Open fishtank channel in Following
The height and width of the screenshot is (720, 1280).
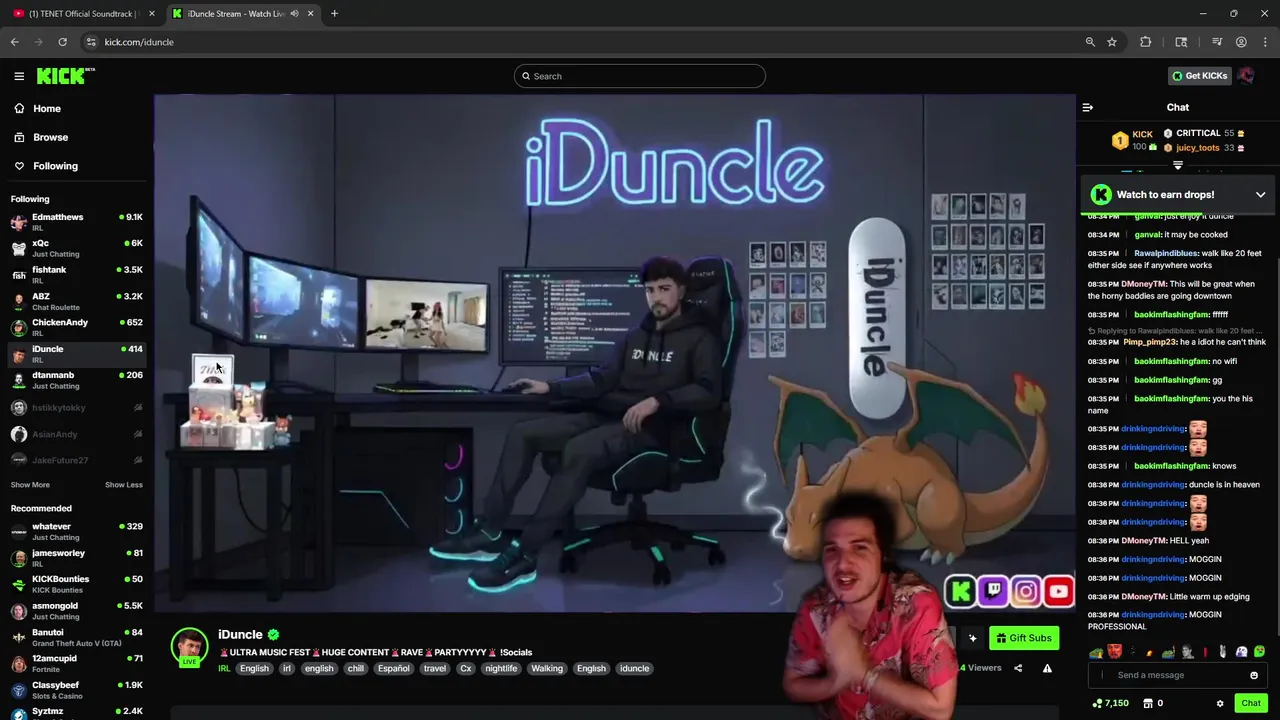76,274
